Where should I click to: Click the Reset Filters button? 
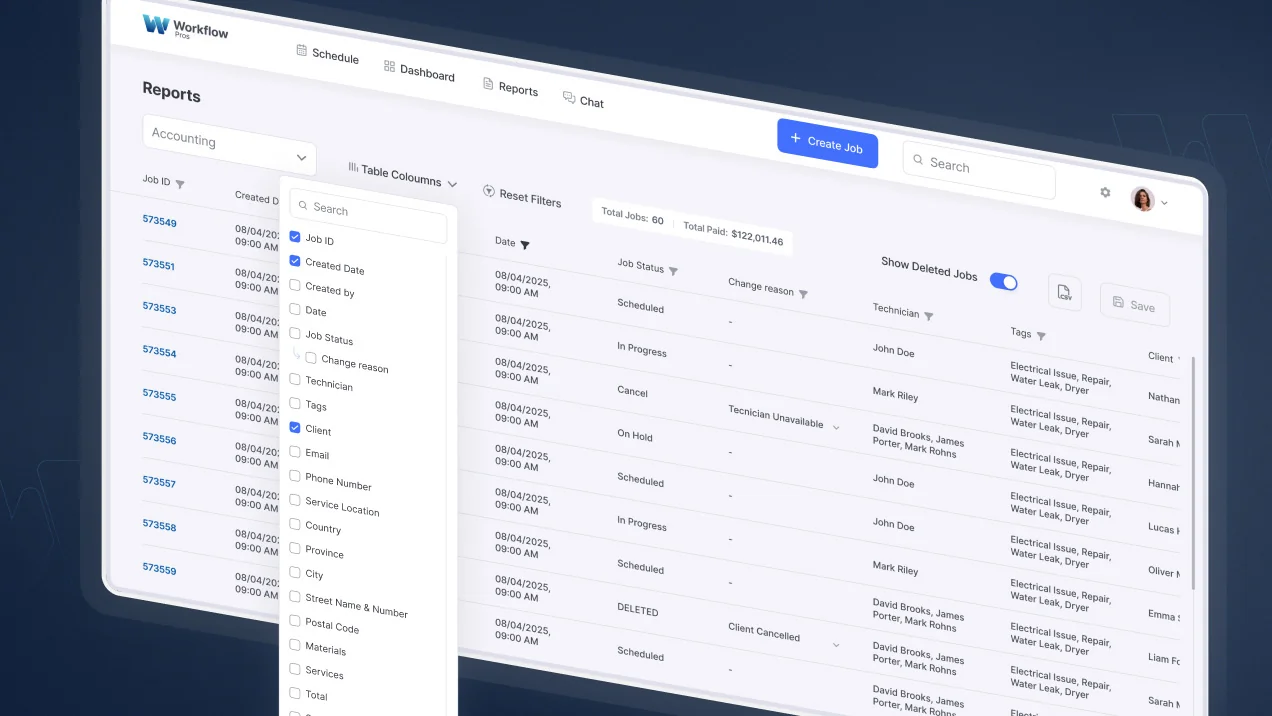tap(522, 196)
